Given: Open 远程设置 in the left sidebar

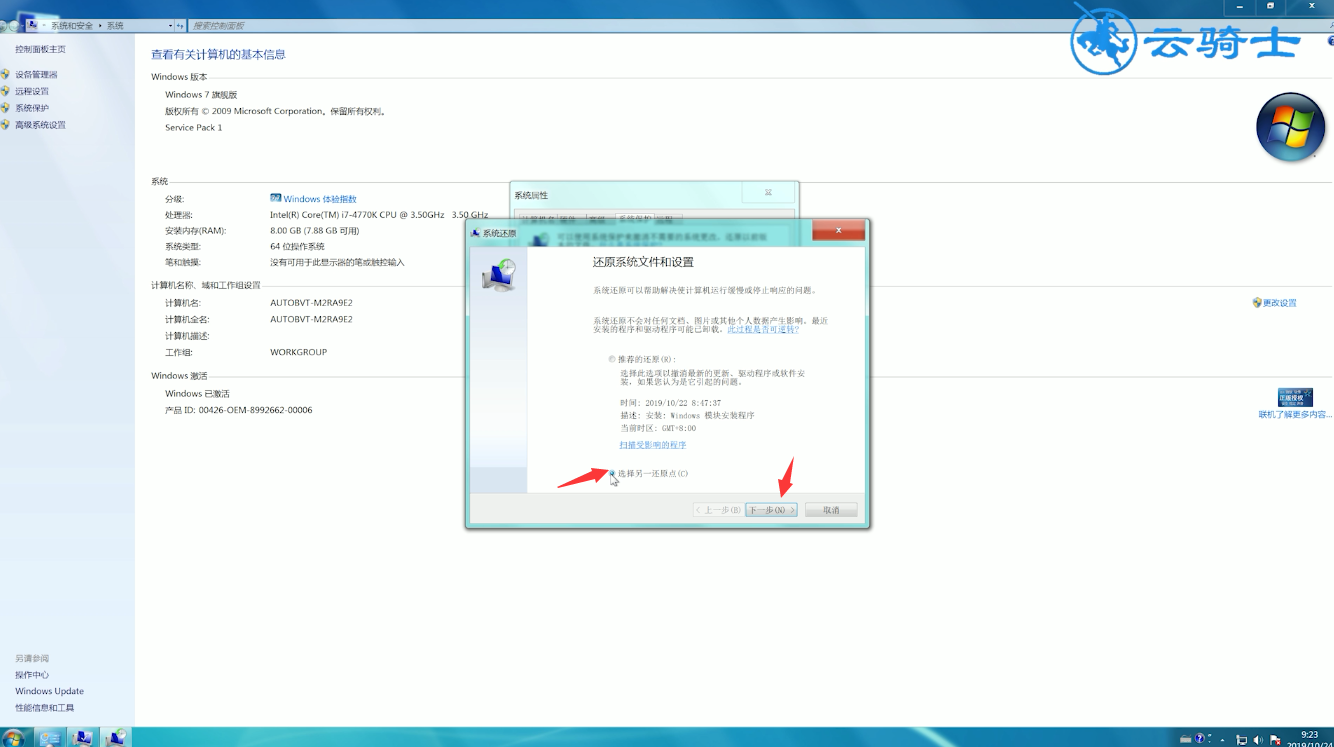Looking at the screenshot, I should 32,92.
